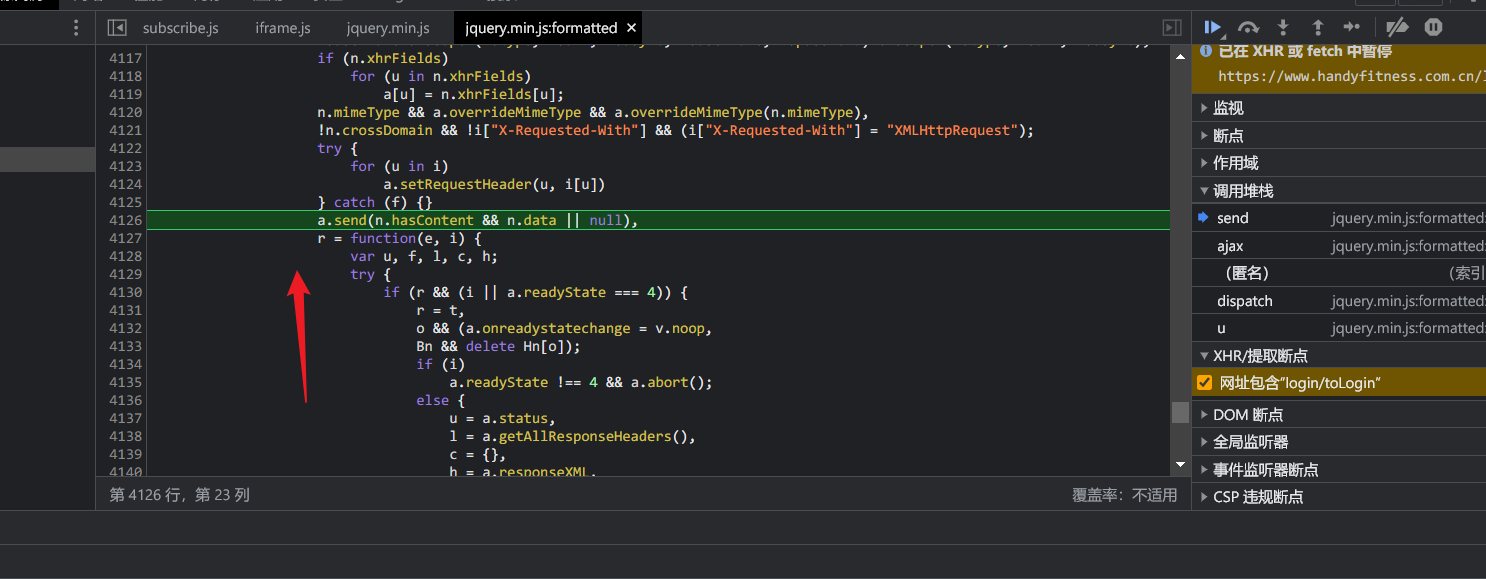The height and width of the screenshot is (579, 1486).
Task: Open the navigator three-dot menu
Action: [76, 28]
